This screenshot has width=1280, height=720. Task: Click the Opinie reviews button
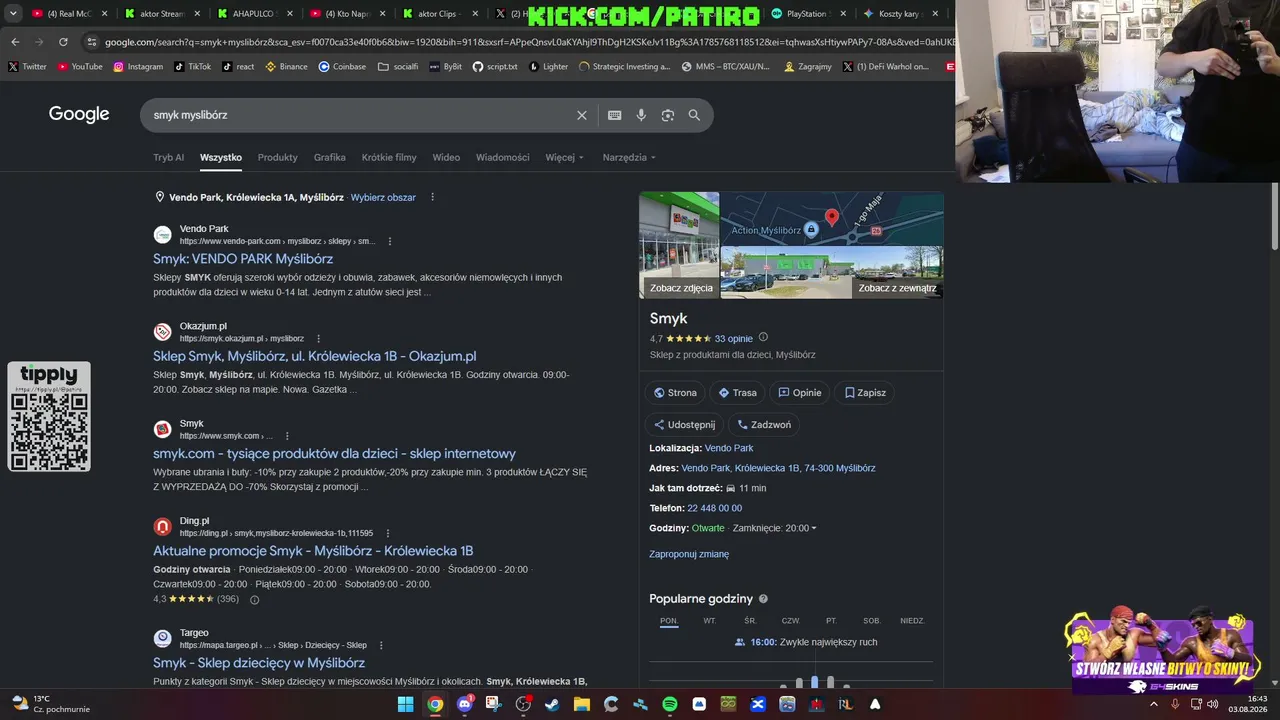[x=800, y=393]
